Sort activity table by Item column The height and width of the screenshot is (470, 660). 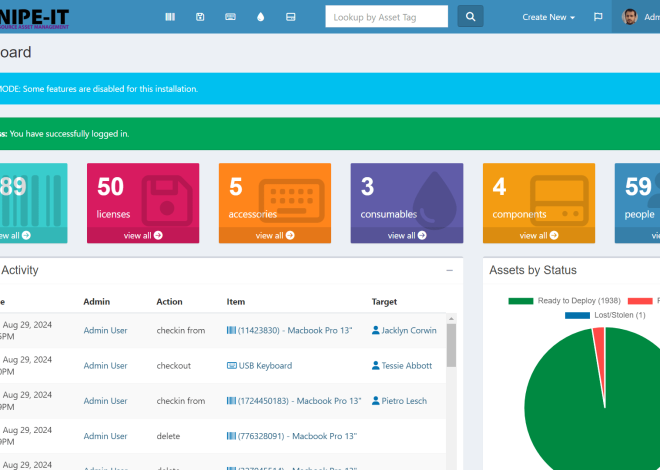tap(236, 302)
